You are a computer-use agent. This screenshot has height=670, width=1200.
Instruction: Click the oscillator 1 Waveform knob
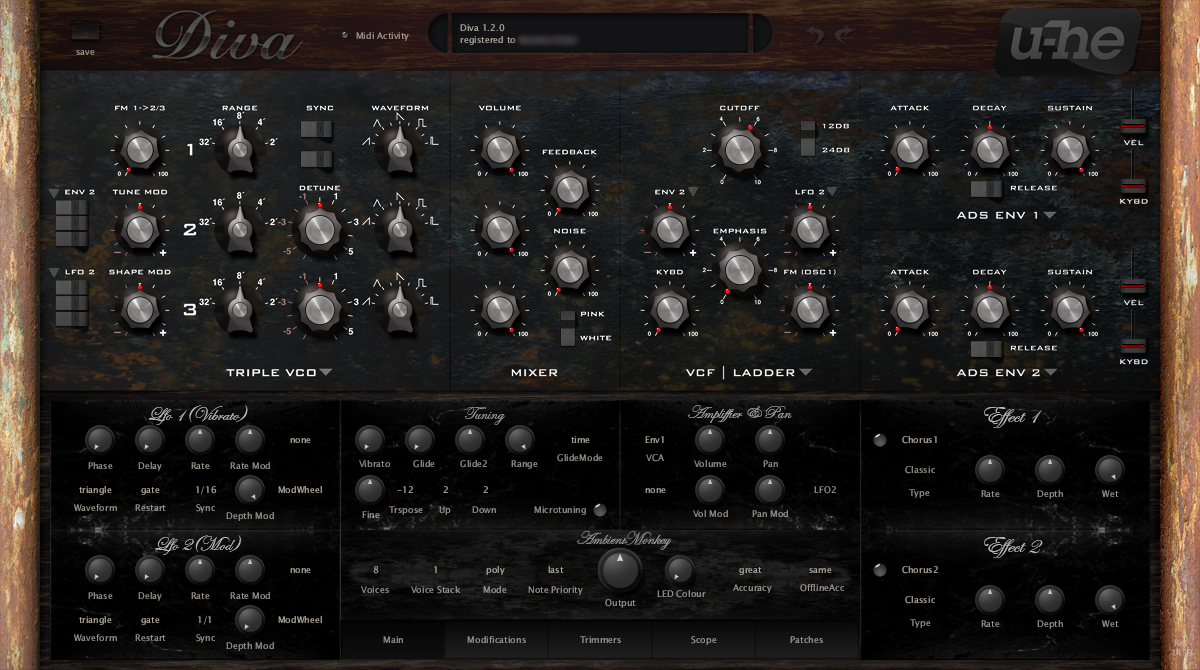pos(400,149)
